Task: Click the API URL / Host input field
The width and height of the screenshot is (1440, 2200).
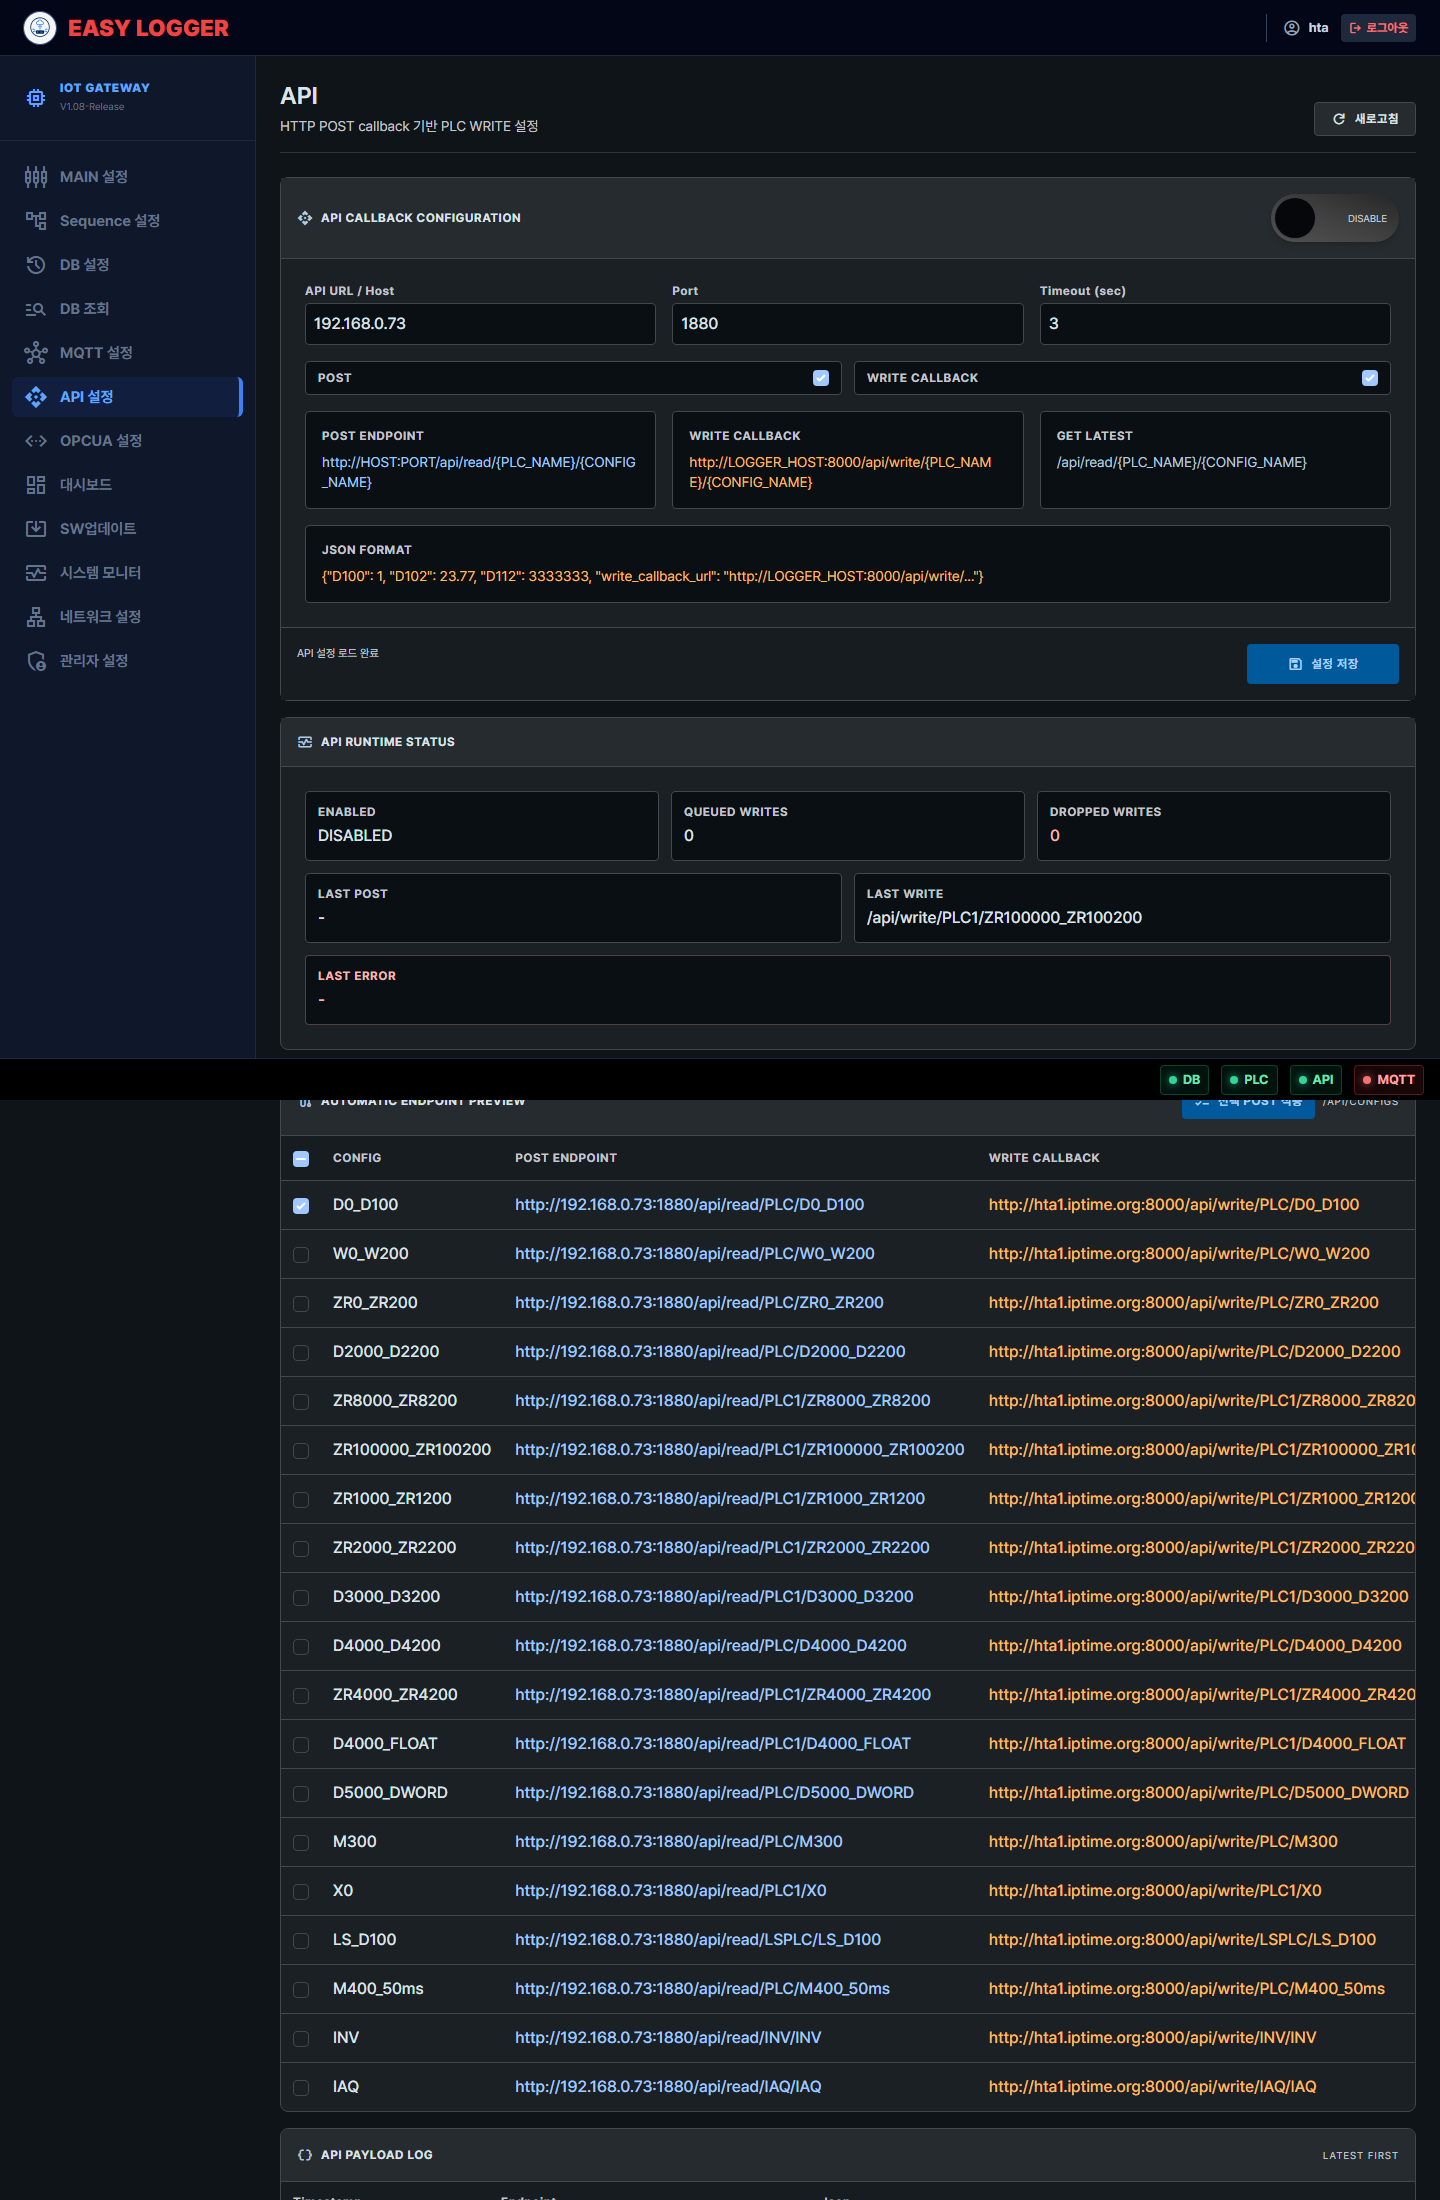Action: 480,324
